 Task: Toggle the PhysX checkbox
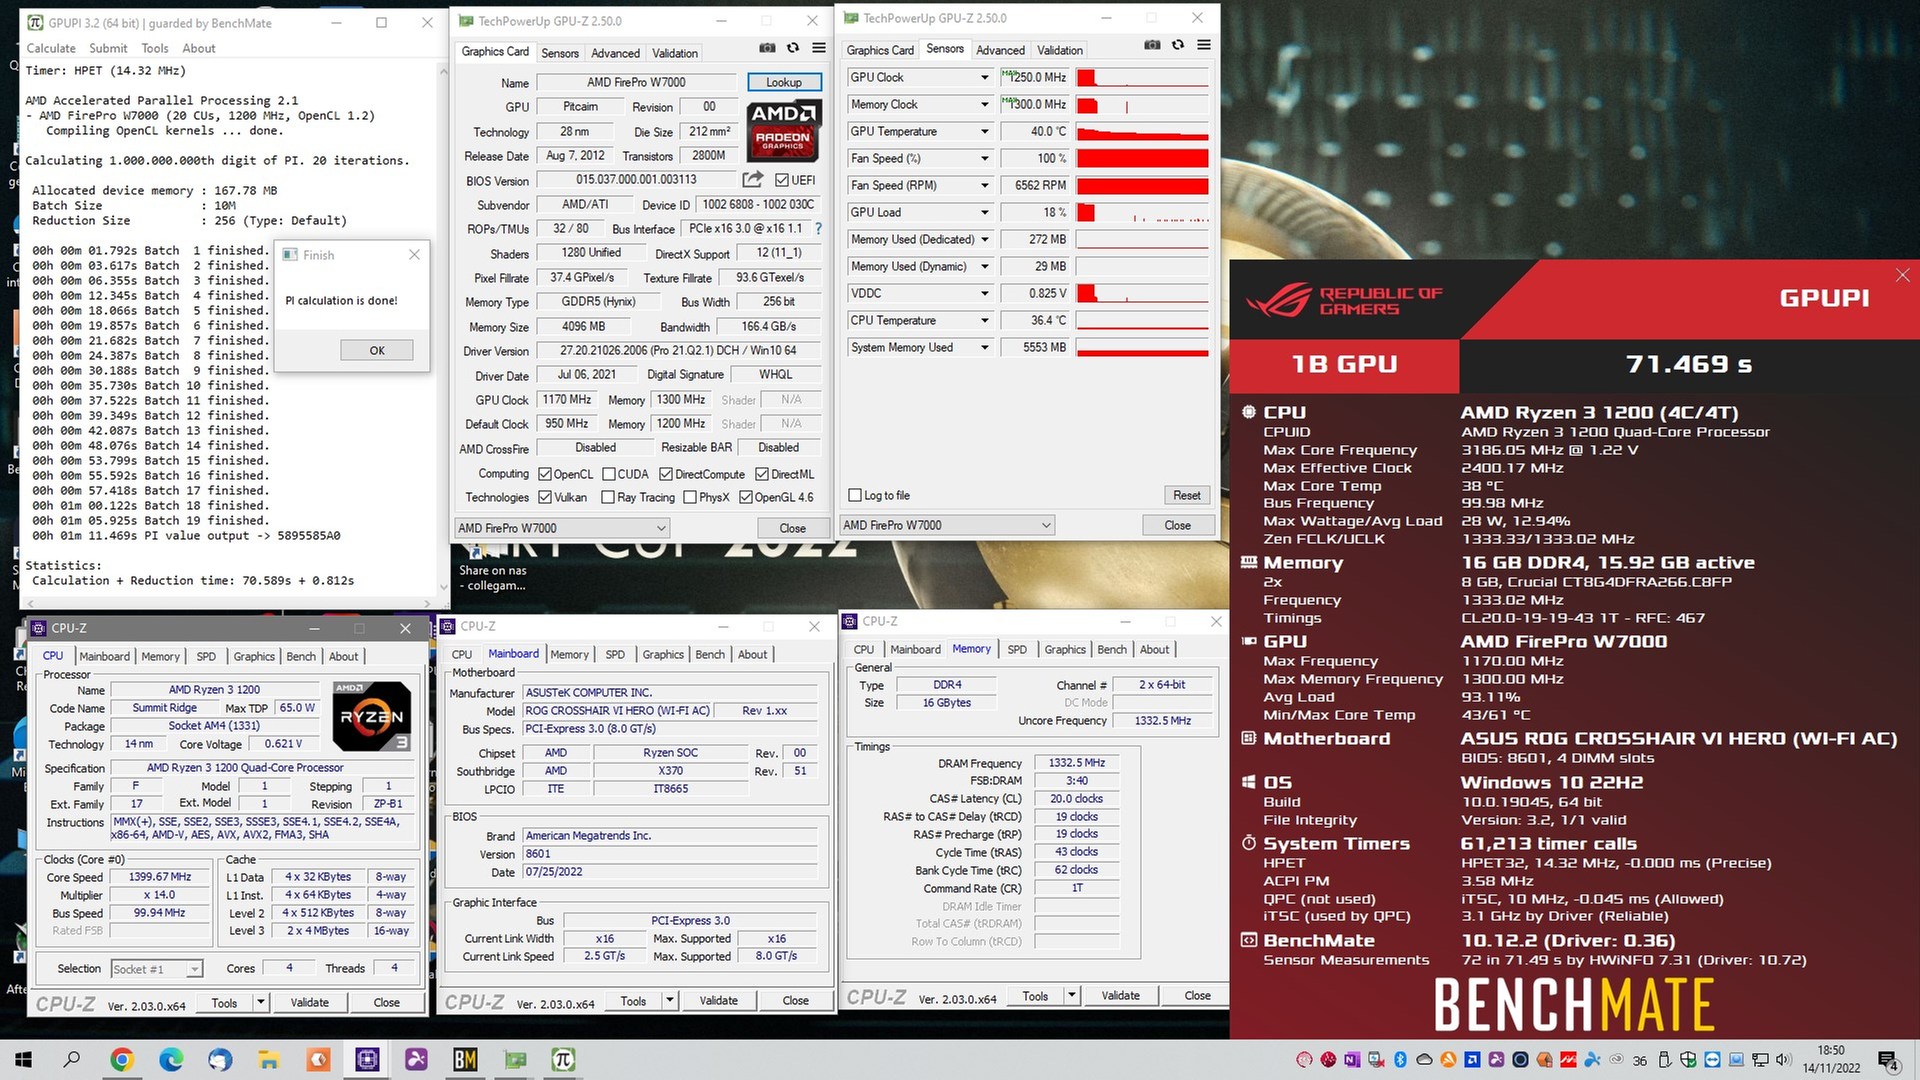click(690, 497)
